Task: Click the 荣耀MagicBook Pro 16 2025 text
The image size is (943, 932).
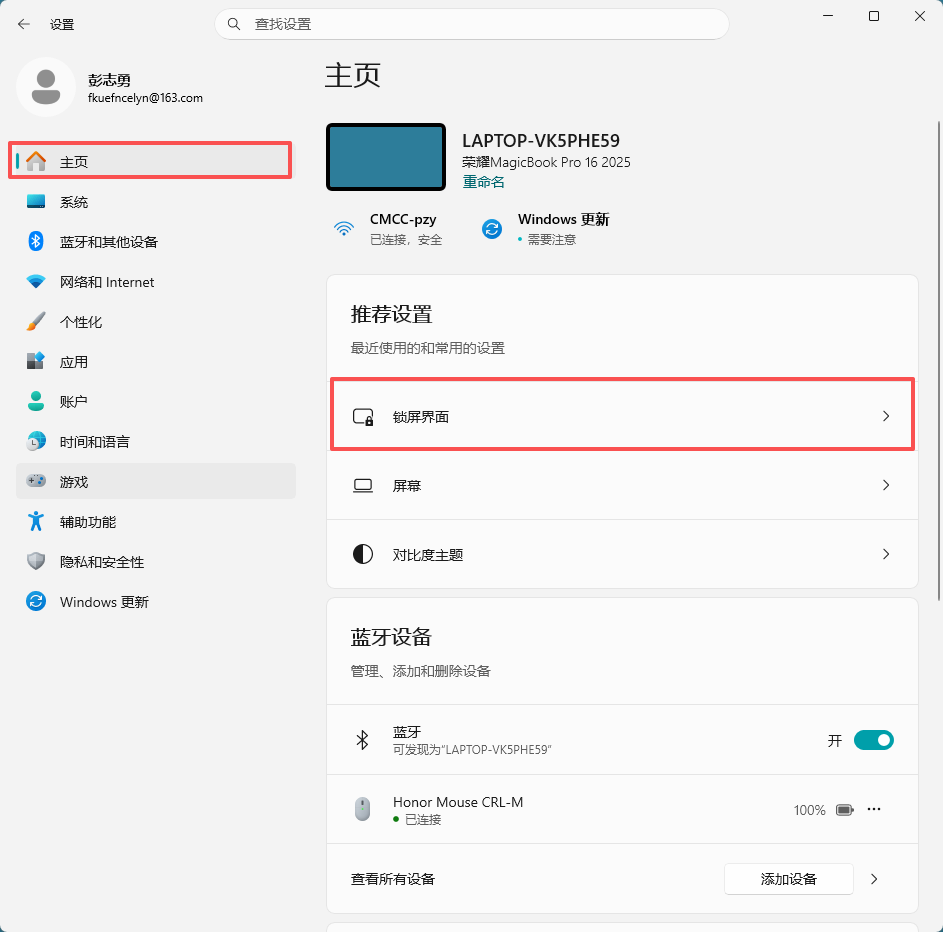Action: click(x=546, y=162)
